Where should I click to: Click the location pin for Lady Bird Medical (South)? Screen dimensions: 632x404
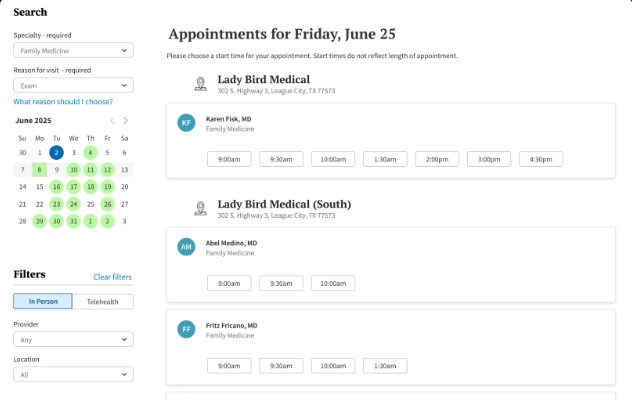[200, 208]
